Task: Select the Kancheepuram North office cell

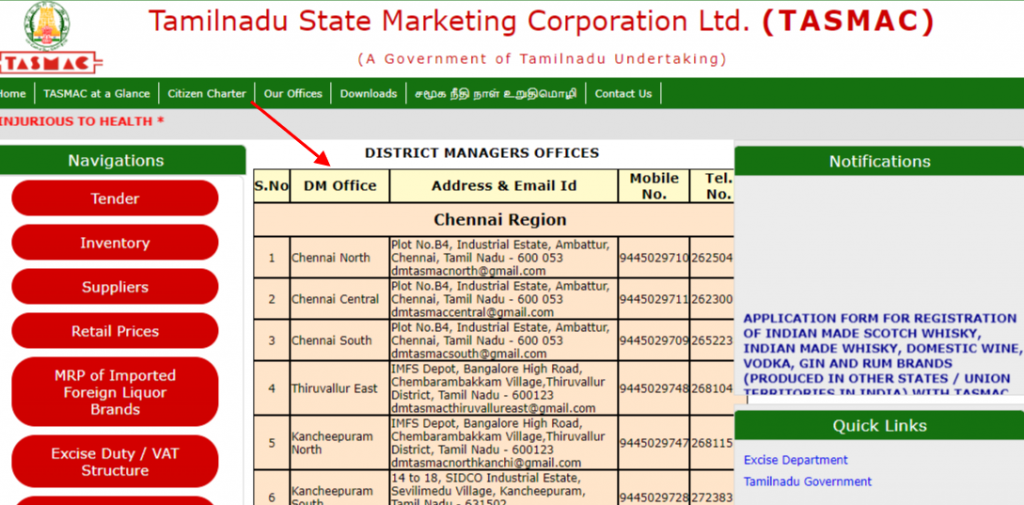Action: coord(340,443)
